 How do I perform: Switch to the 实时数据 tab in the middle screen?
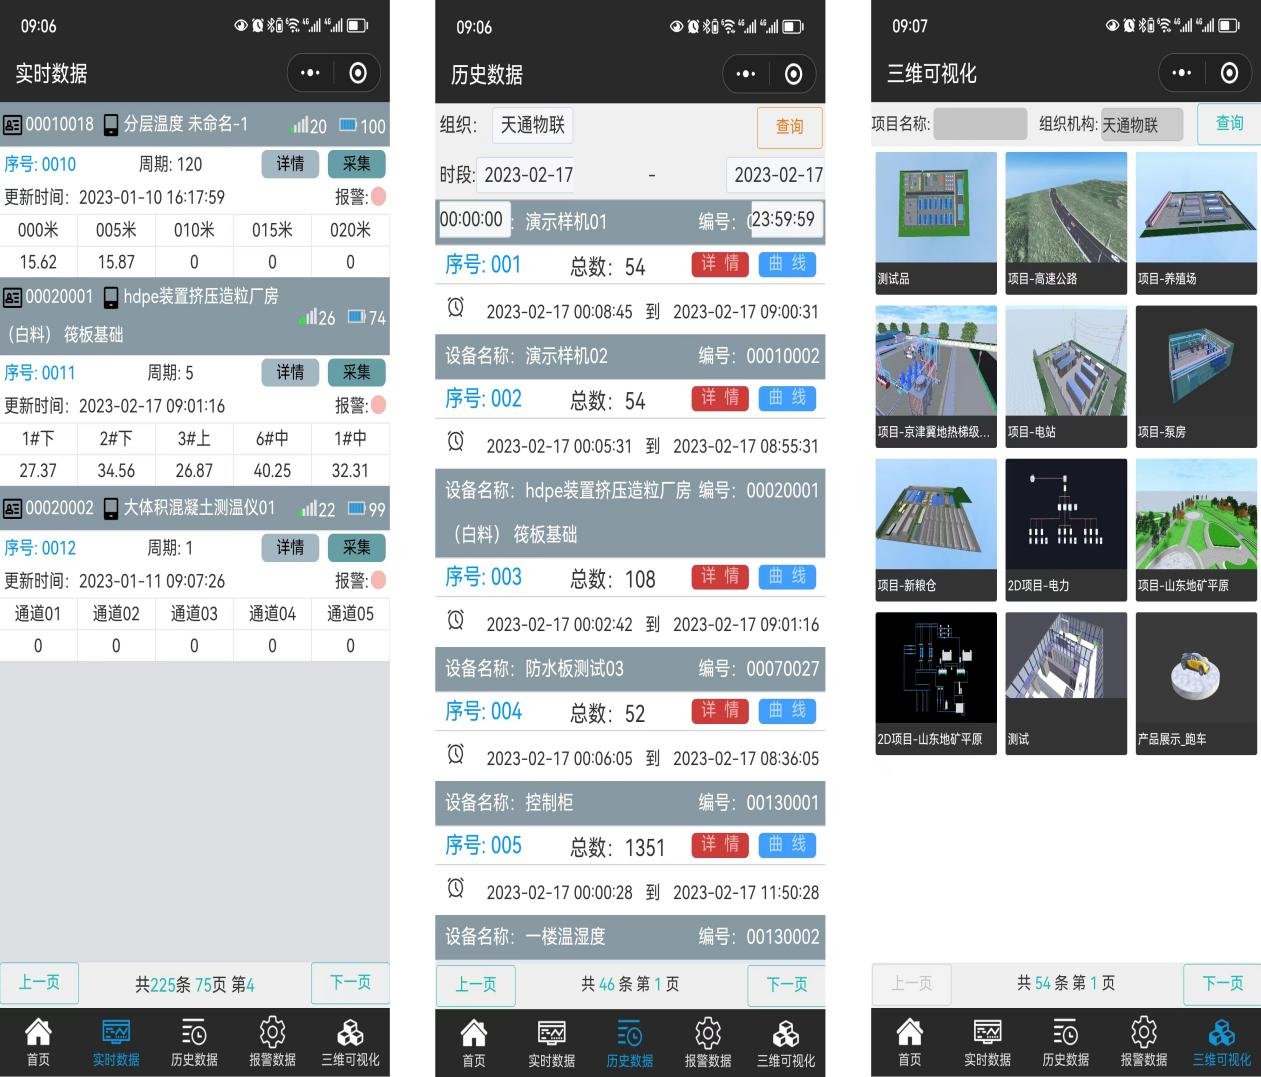click(x=552, y=1044)
